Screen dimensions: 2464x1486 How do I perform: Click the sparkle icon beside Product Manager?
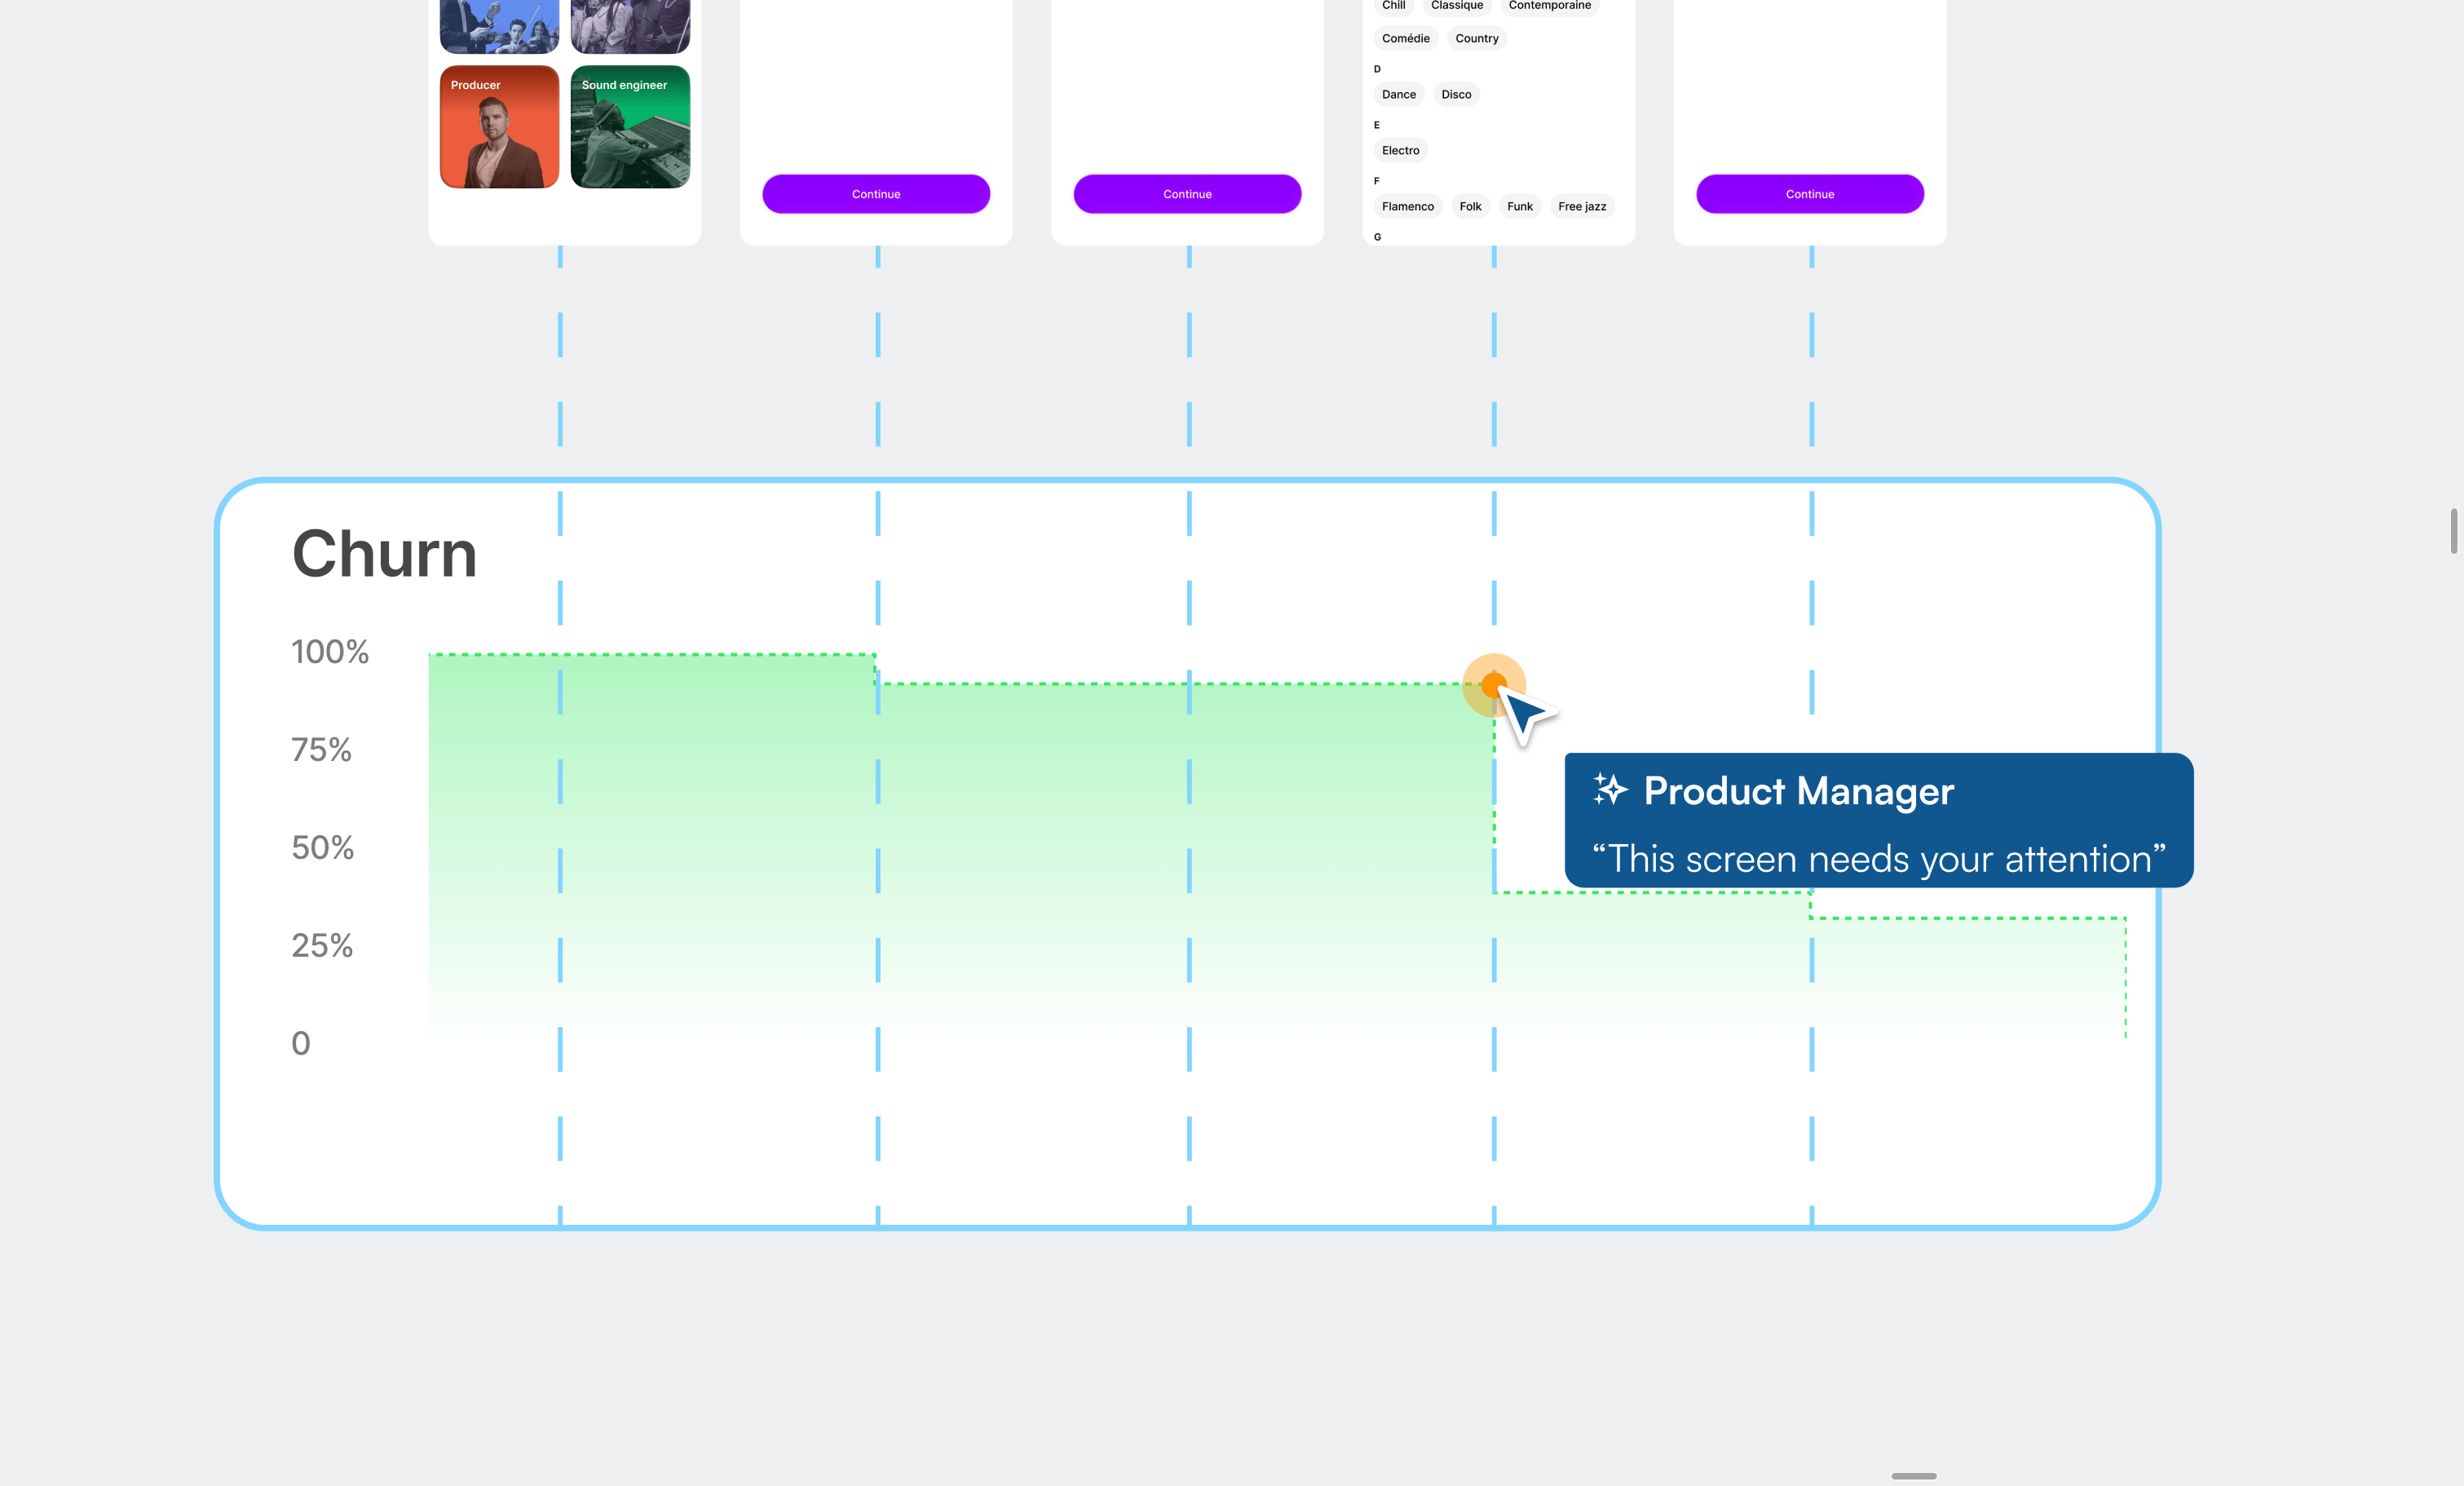point(1610,790)
